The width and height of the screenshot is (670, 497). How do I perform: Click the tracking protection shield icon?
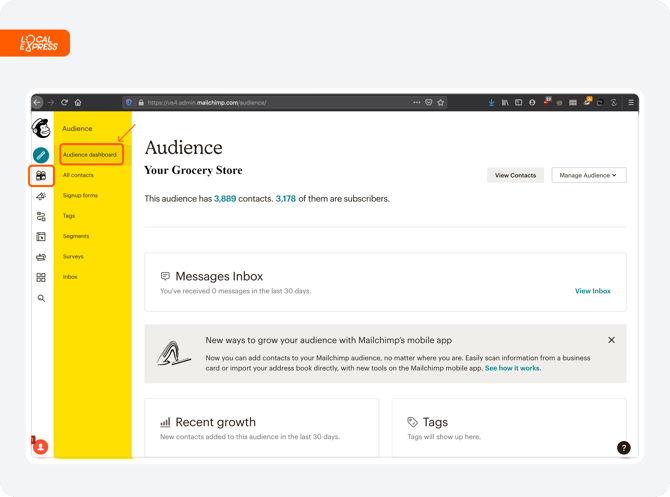129,102
